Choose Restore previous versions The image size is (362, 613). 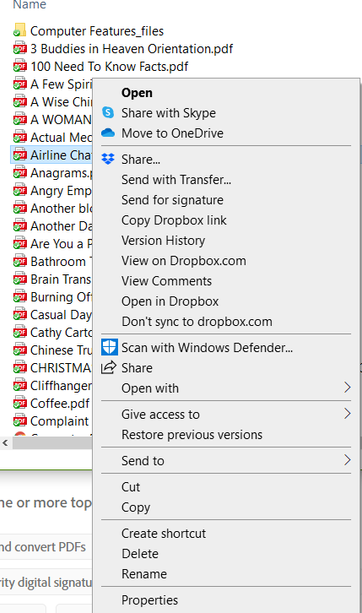click(192, 435)
